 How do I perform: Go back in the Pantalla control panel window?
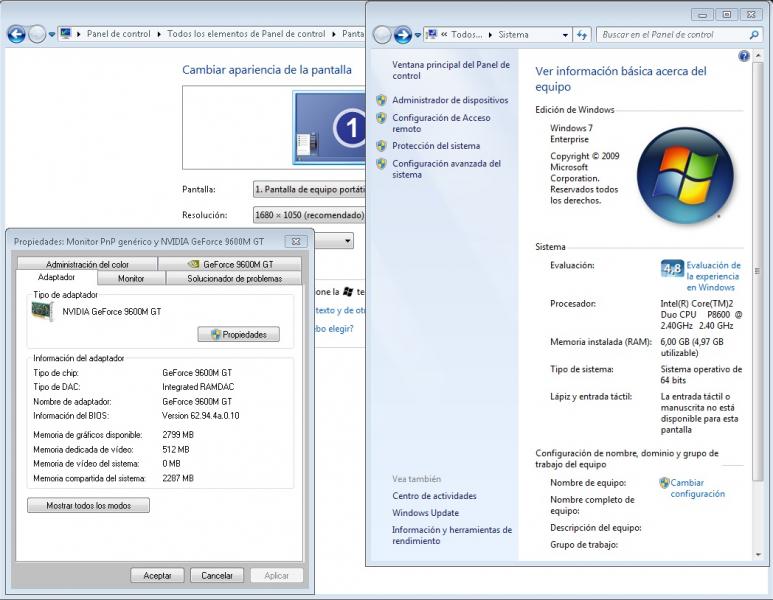tap(16, 35)
